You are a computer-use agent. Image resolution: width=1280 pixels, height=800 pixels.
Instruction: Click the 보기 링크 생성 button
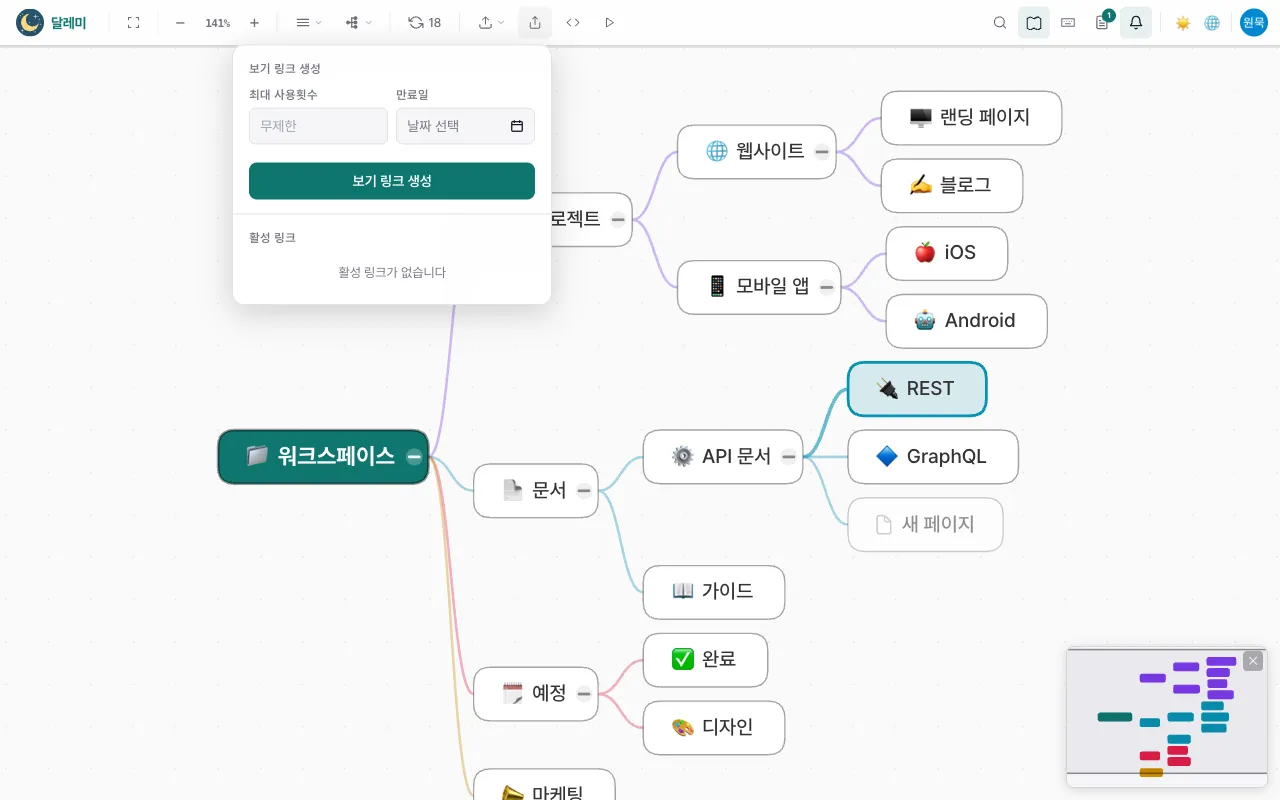pos(392,181)
